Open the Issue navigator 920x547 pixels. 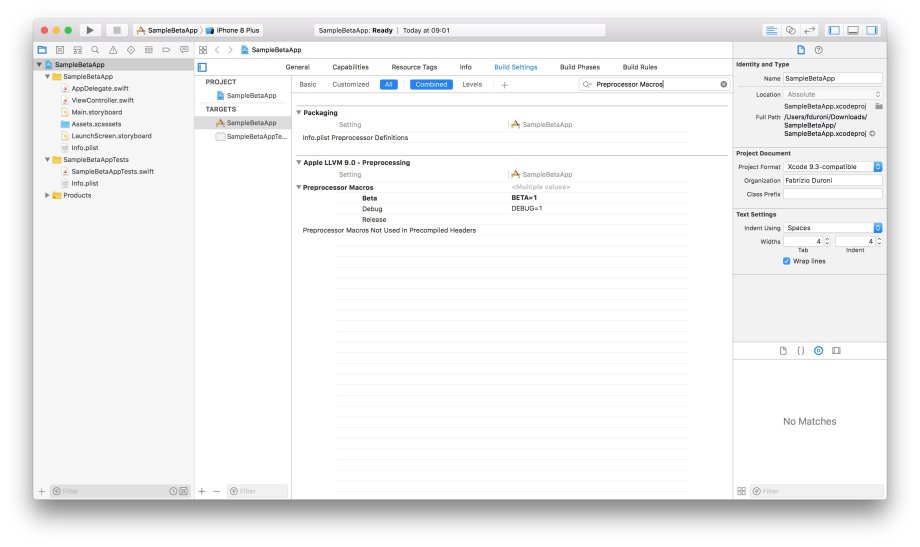113,50
